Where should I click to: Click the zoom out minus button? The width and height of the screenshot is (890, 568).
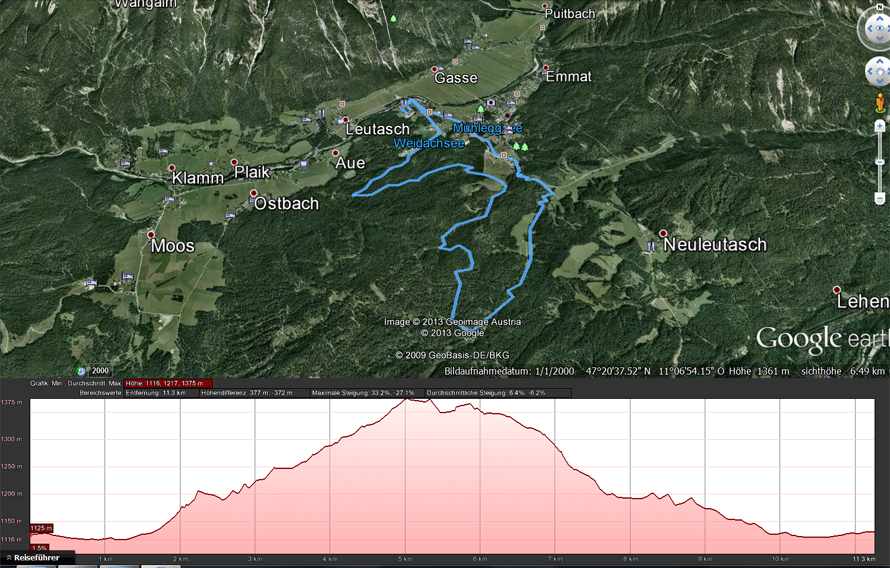(x=880, y=198)
